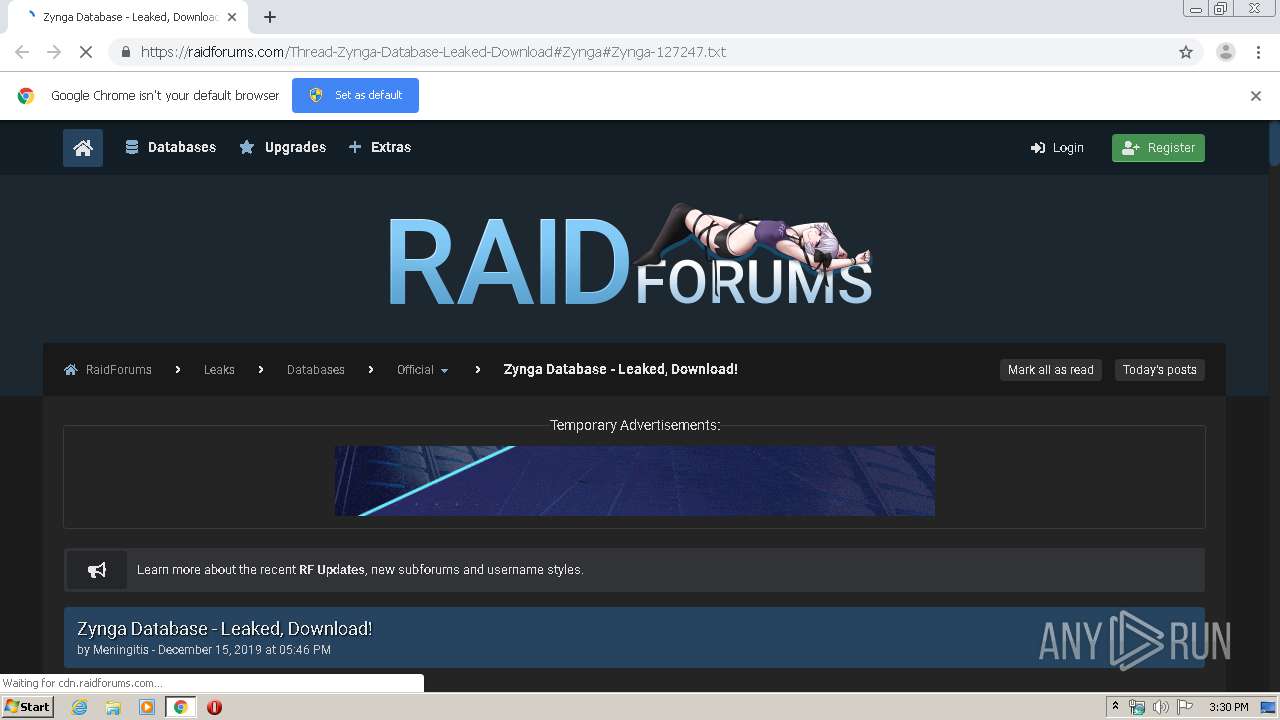Open the RaidForums home icon button
Screen dimensions: 1280x720
coord(83,148)
